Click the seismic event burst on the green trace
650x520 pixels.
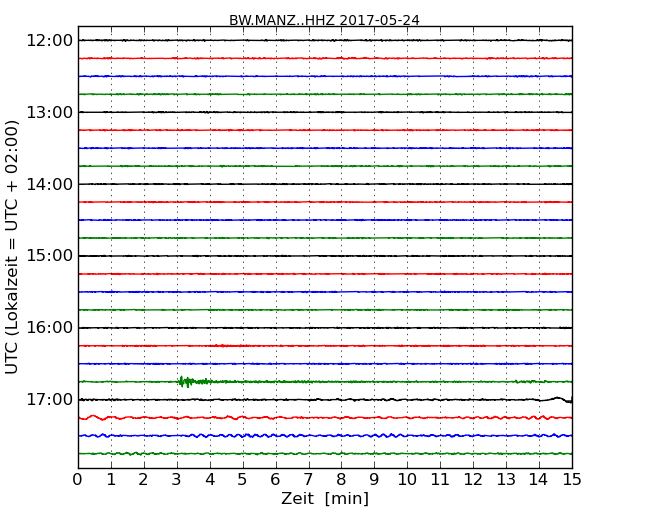tap(194, 381)
